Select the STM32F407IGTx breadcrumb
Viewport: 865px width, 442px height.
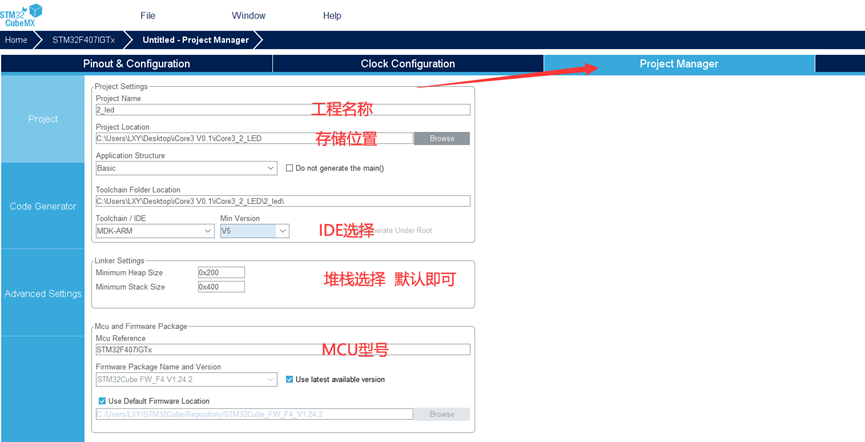click(x=83, y=40)
